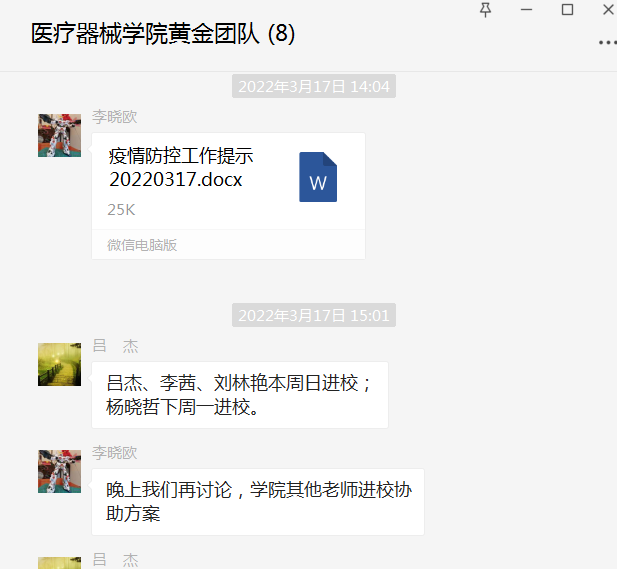Maximize the chat window
This screenshot has width=617, height=569.
click(x=567, y=10)
